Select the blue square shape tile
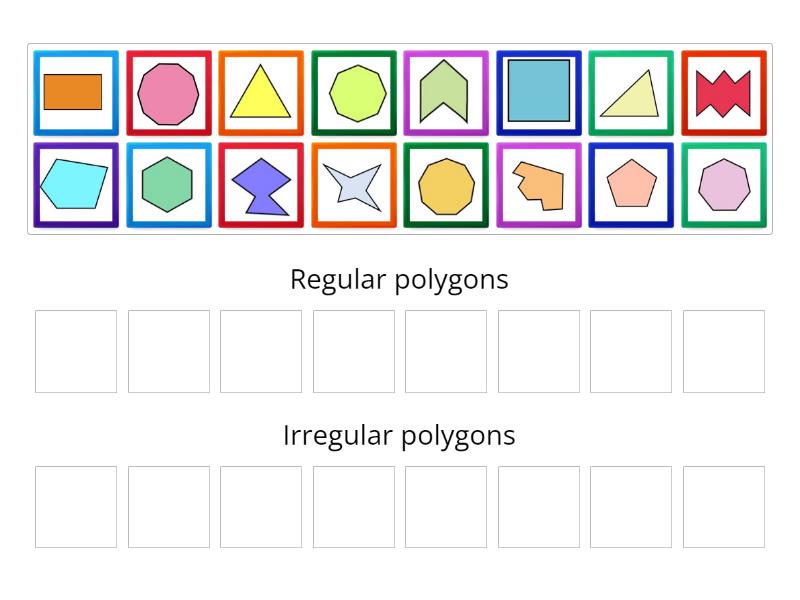800x600 pixels. 538,91
